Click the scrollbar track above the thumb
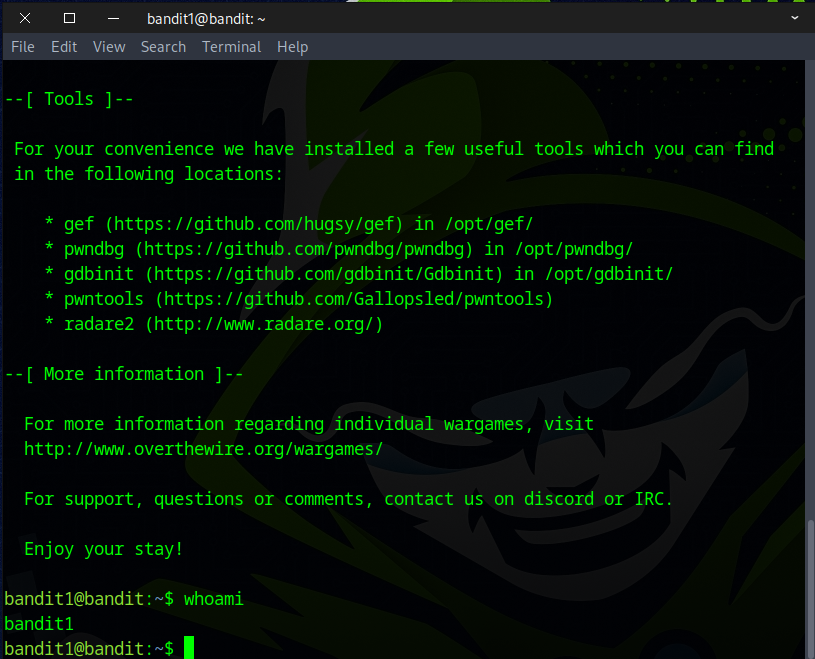This screenshot has width=815, height=659. (x=809, y=300)
